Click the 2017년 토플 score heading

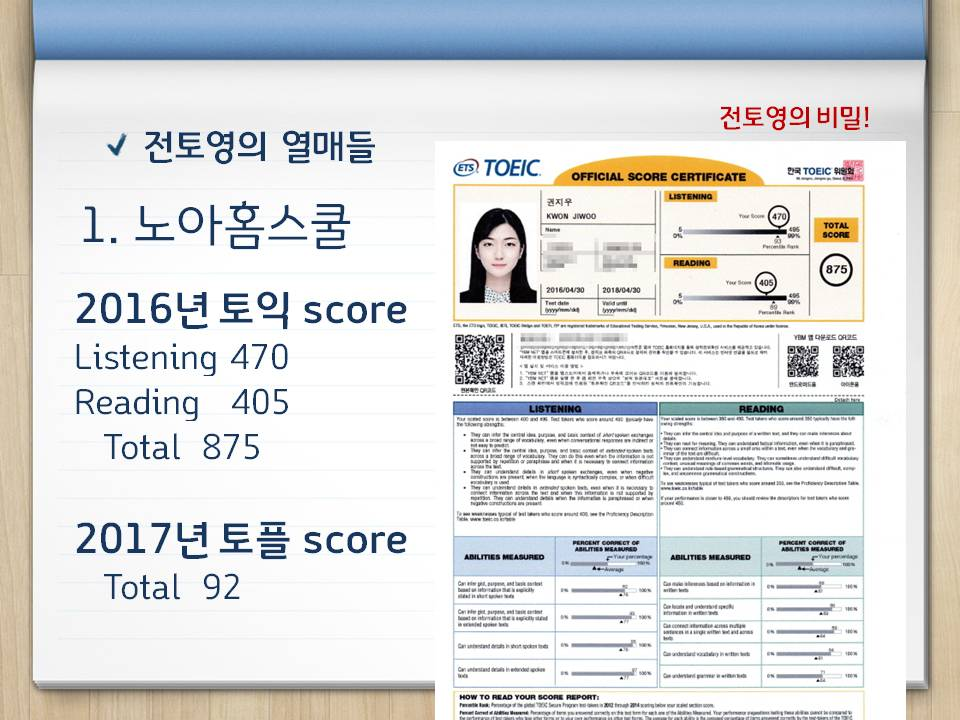pyautogui.click(x=241, y=540)
